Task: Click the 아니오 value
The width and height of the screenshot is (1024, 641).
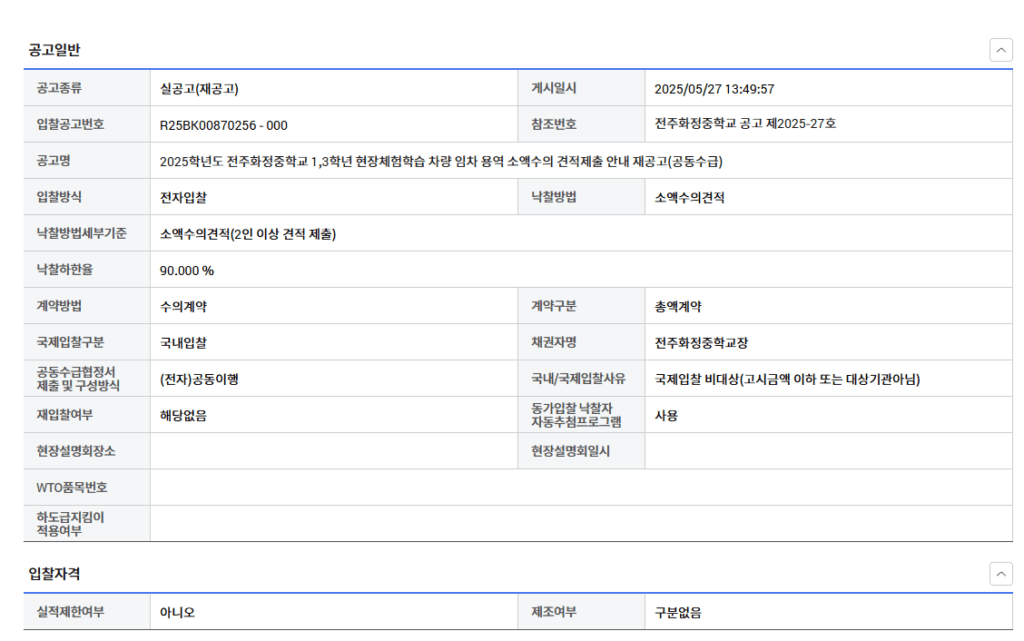Action: click(177, 613)
